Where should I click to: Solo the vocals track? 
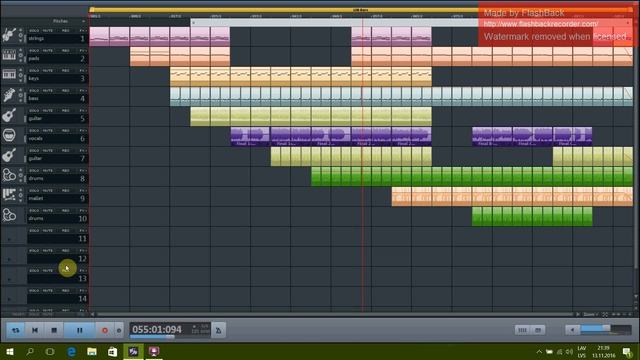[x=34, y=131]
